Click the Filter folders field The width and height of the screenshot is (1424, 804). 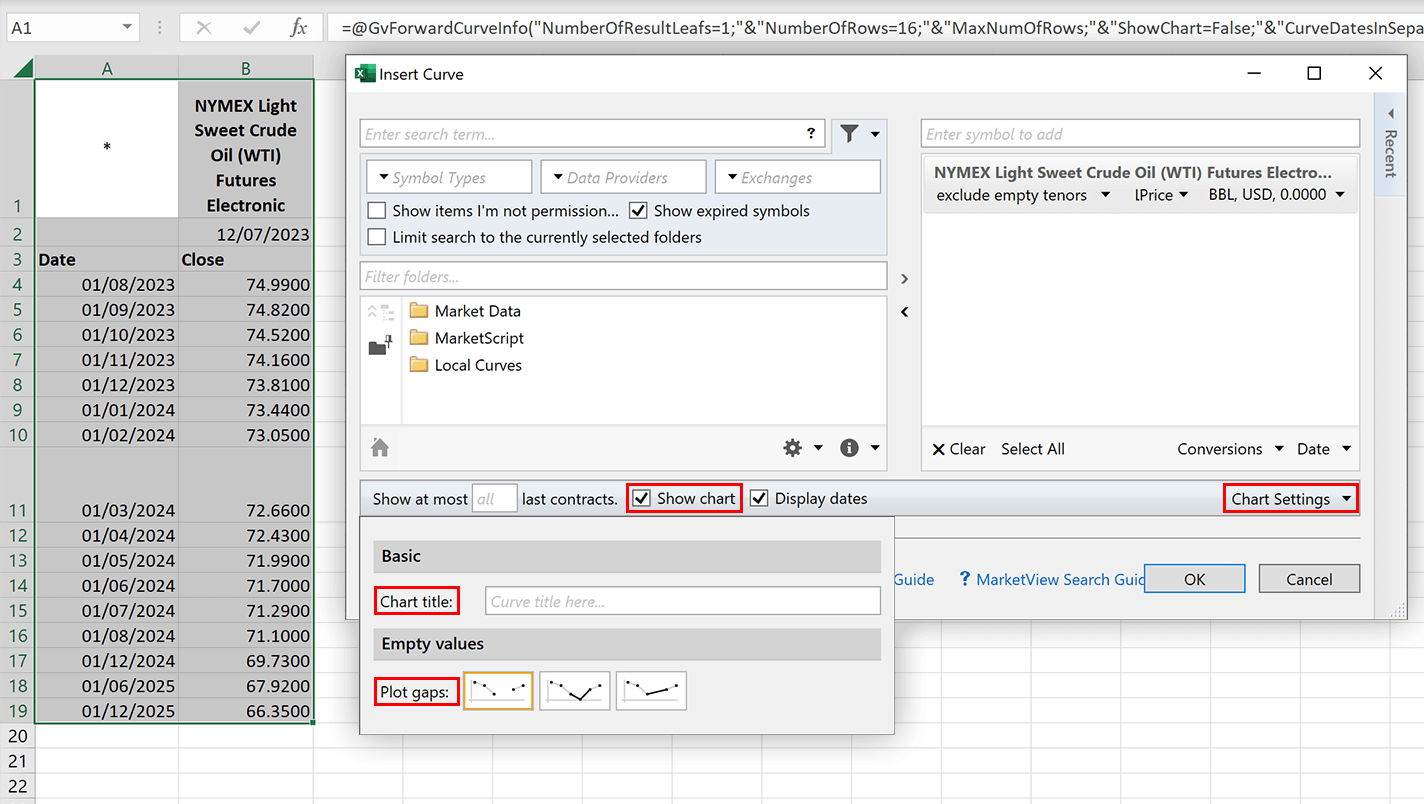[623, 276]
